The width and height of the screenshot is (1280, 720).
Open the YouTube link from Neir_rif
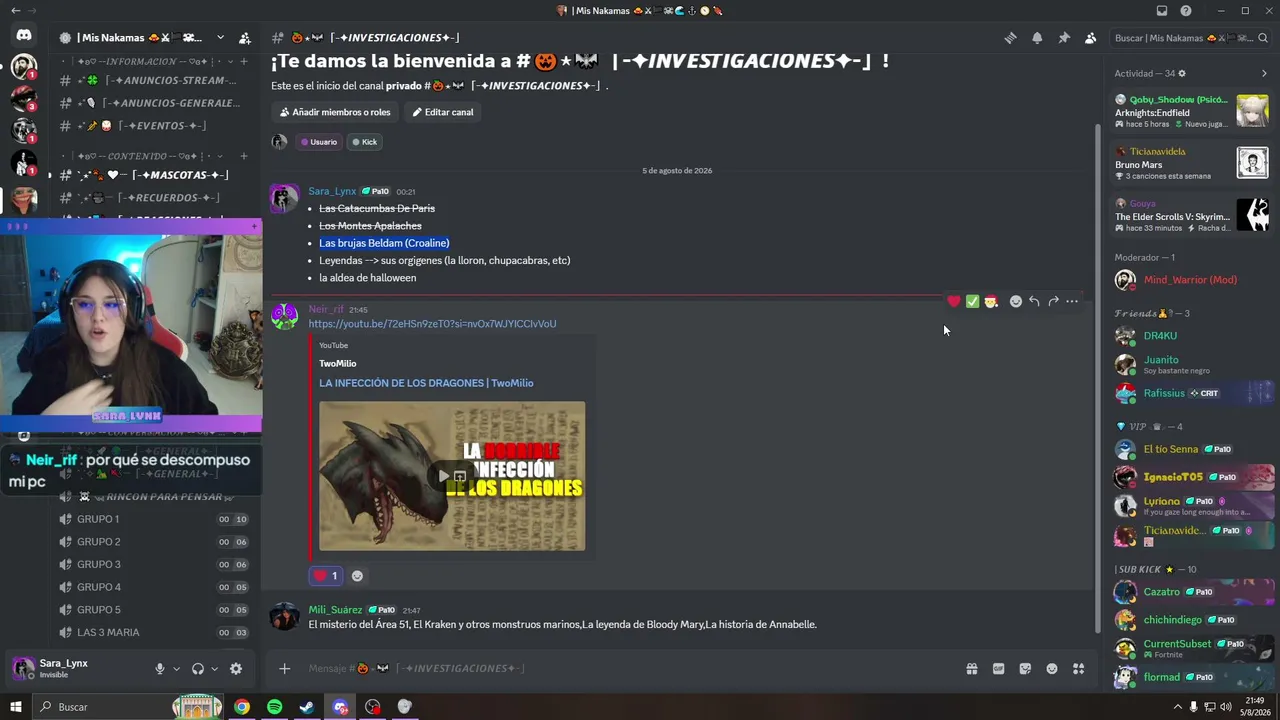(432, 324)
